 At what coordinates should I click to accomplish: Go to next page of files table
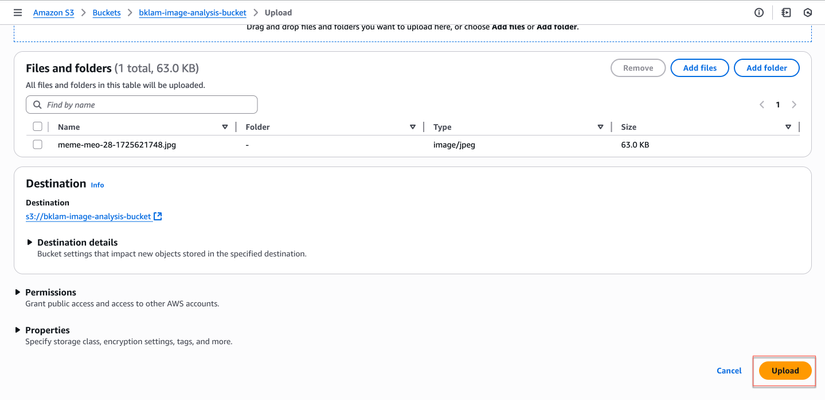(794, 104)
